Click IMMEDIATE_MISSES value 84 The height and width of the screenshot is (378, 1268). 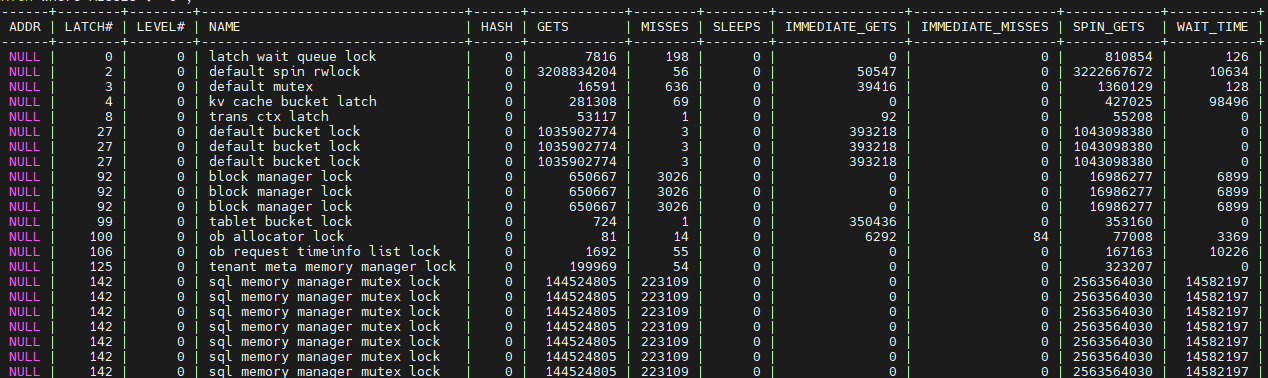[1041, 236]
